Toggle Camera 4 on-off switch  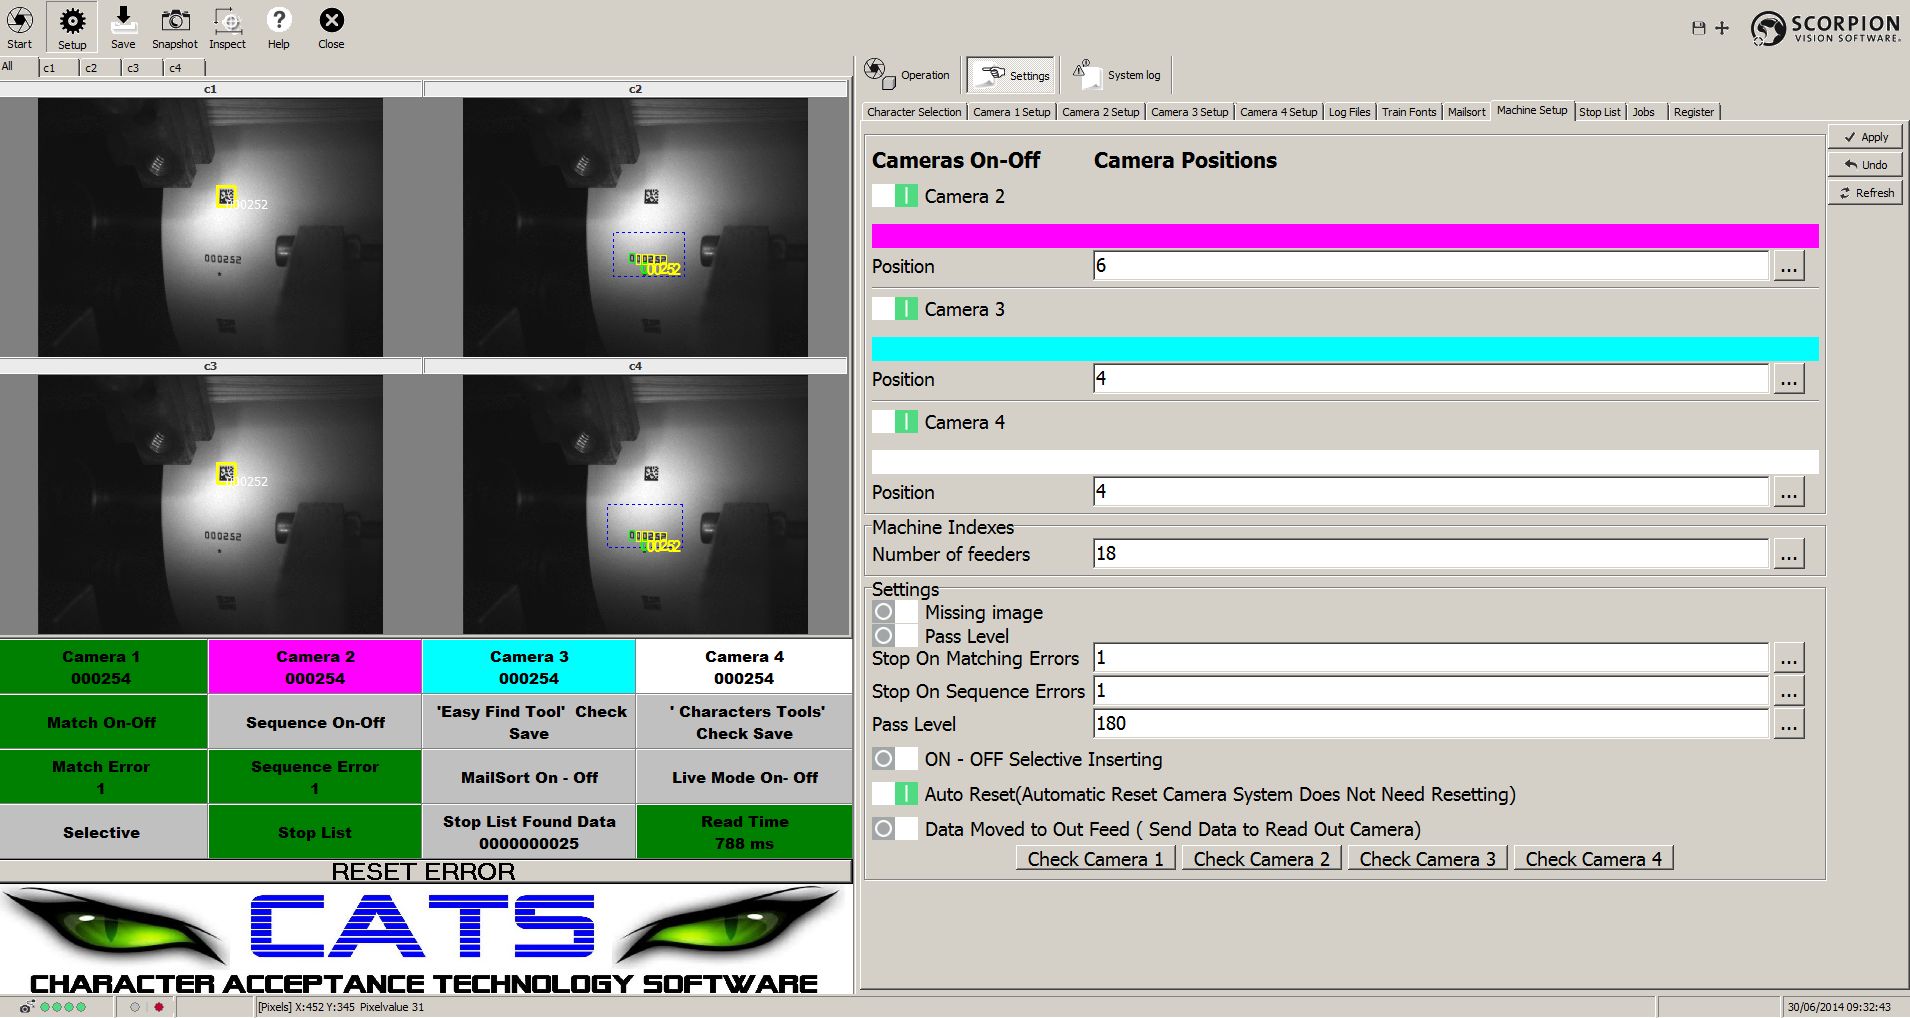pos(895,422)
